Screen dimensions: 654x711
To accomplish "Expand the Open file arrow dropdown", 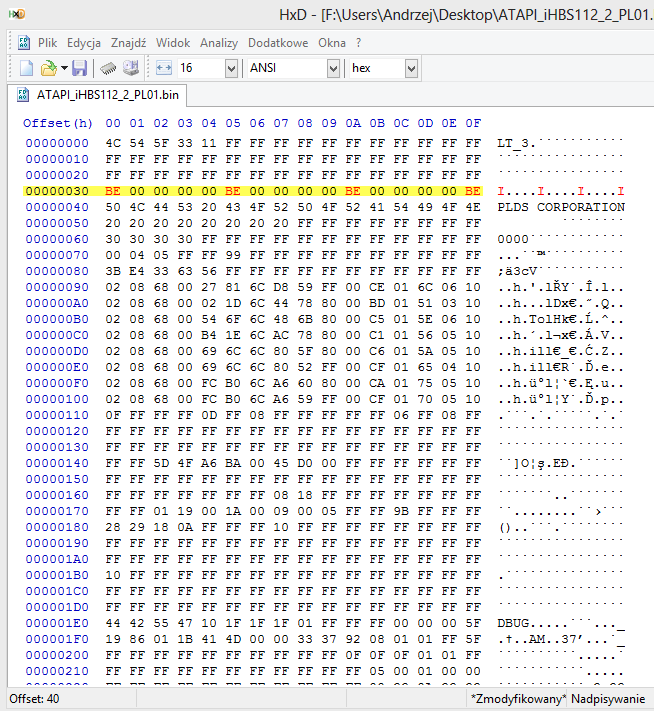I will 64,68.
